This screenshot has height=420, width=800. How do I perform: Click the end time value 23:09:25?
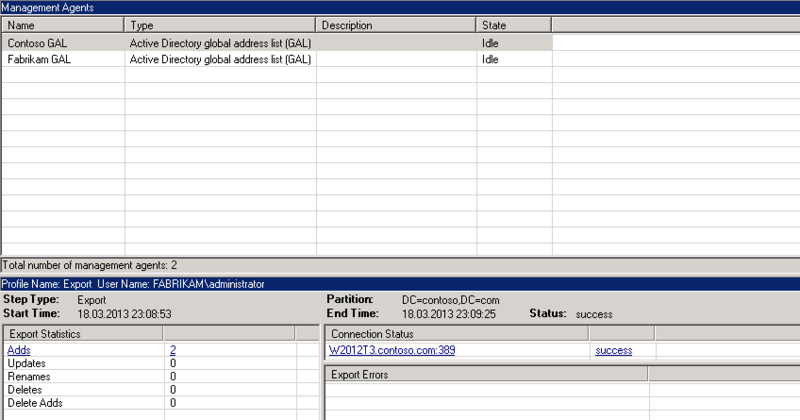[x=448, y=314]
